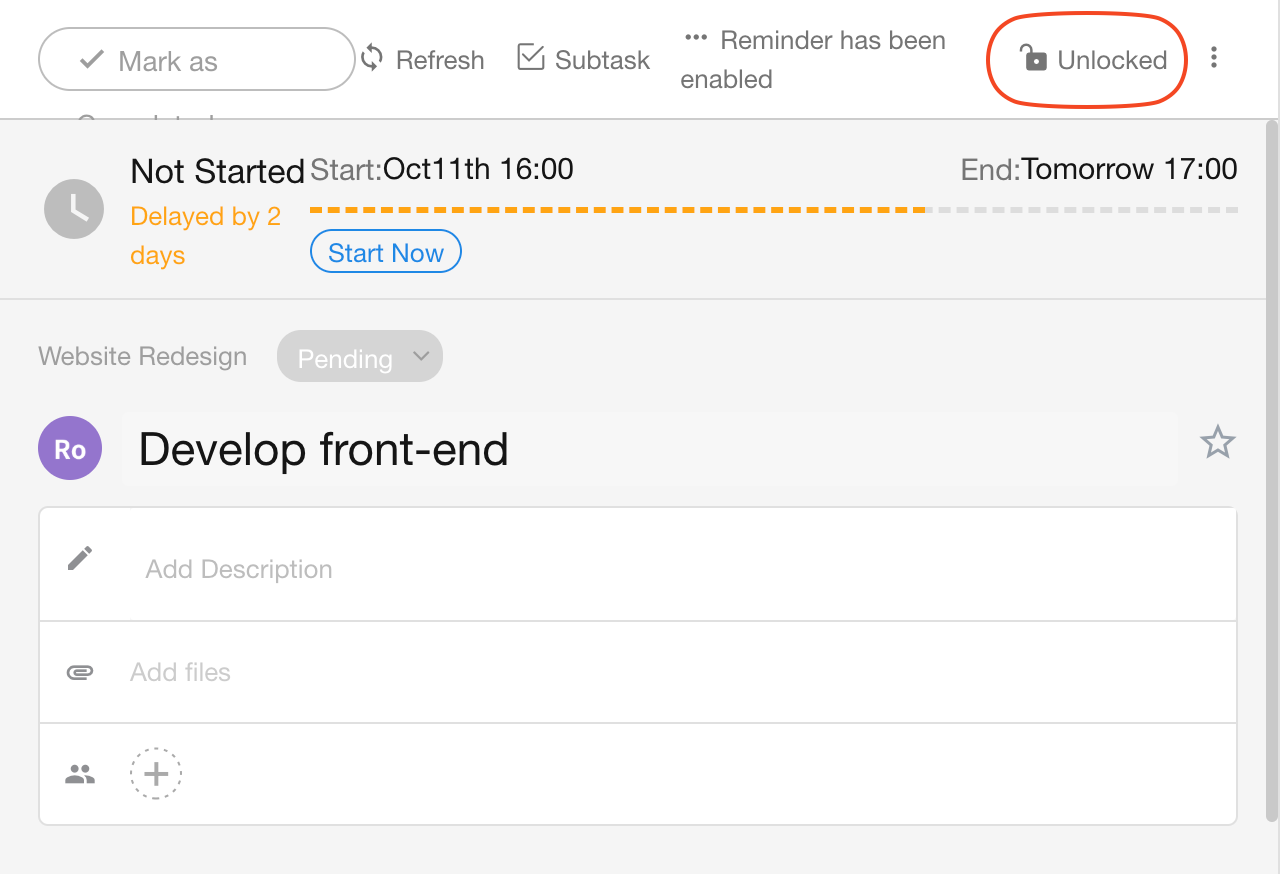
Task: Expand the Pending status dropdown
Action: point(360,357)
